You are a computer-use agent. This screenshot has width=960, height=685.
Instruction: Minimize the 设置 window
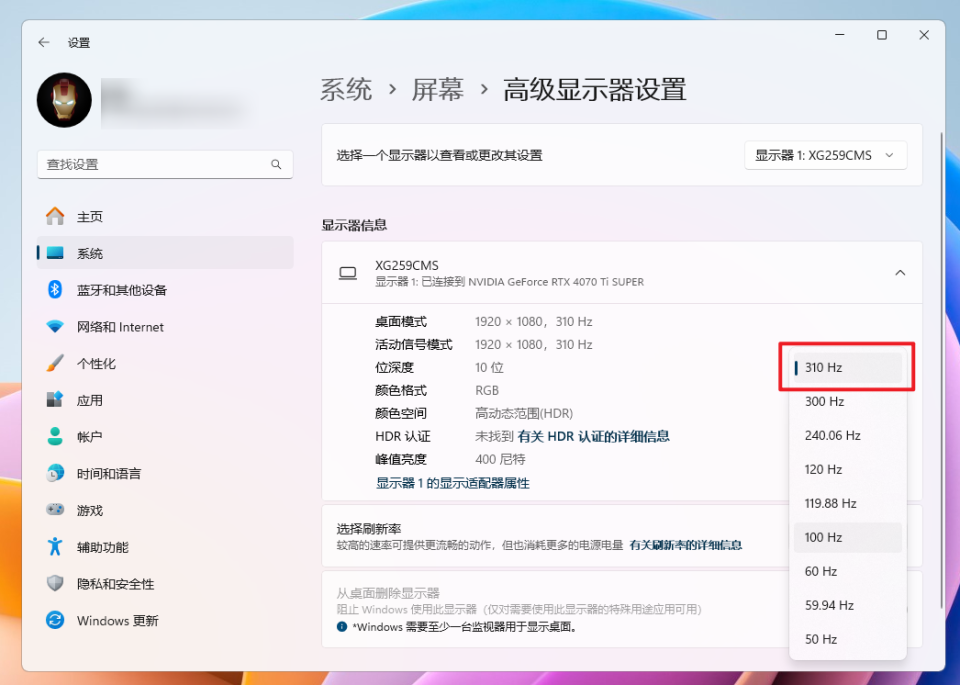click(839, 35)
